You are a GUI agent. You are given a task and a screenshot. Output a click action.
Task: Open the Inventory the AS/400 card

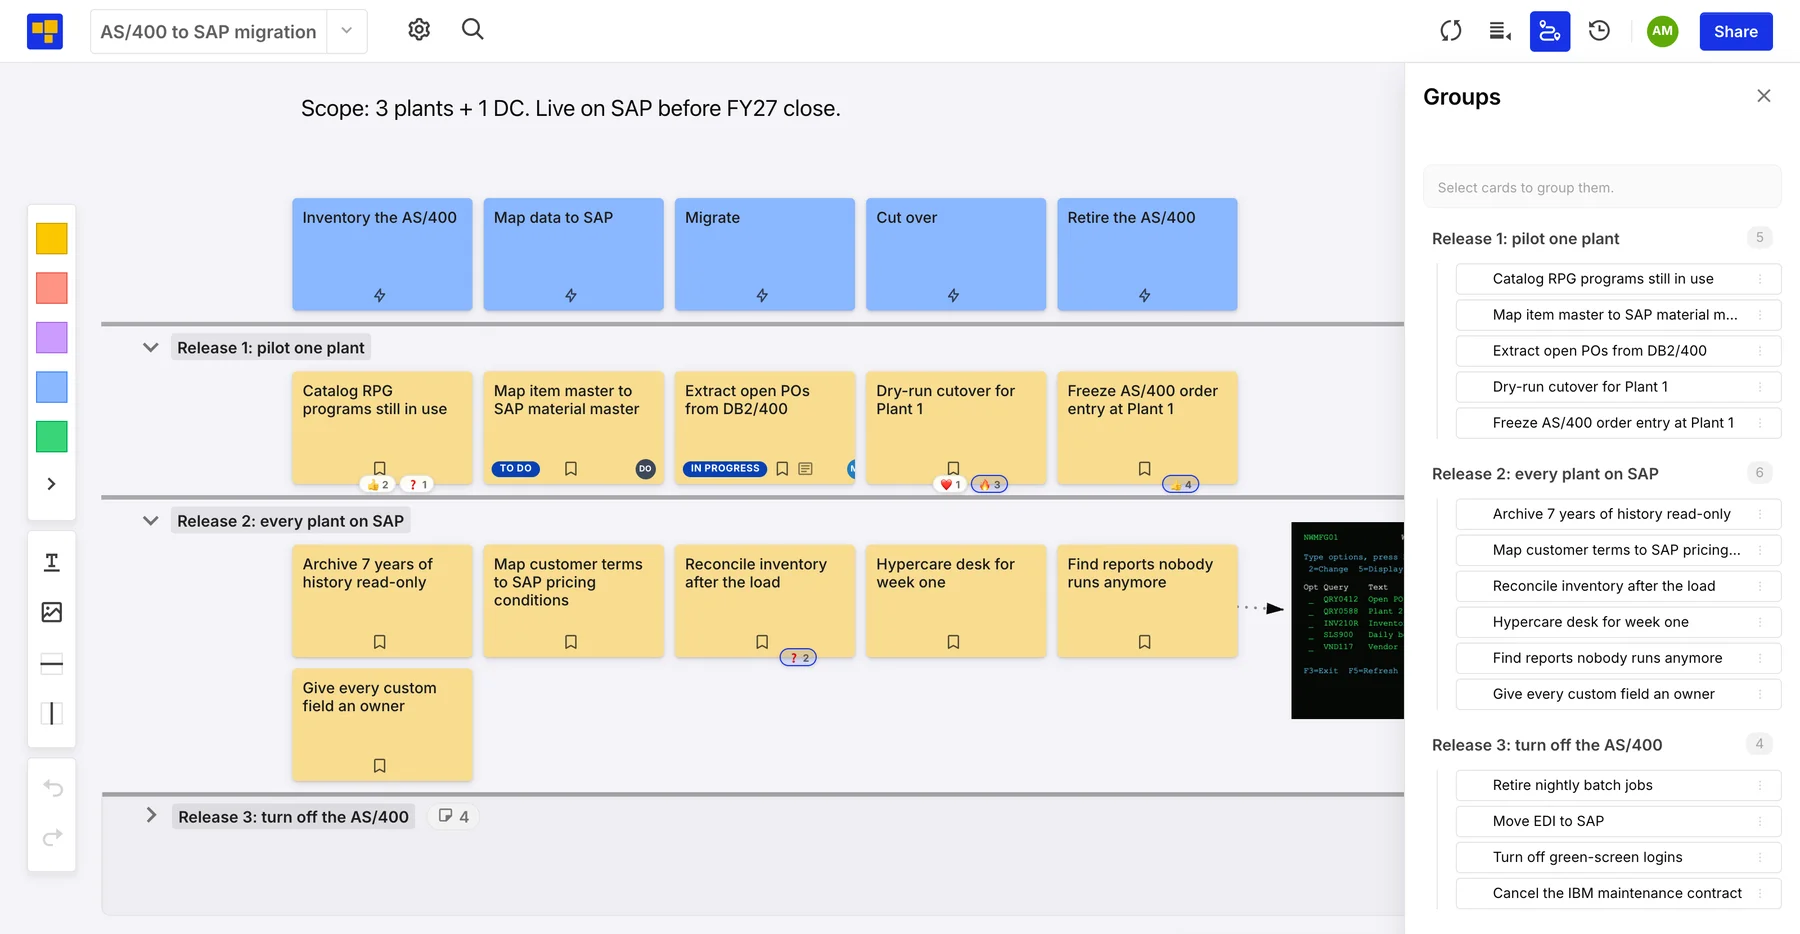382,254
